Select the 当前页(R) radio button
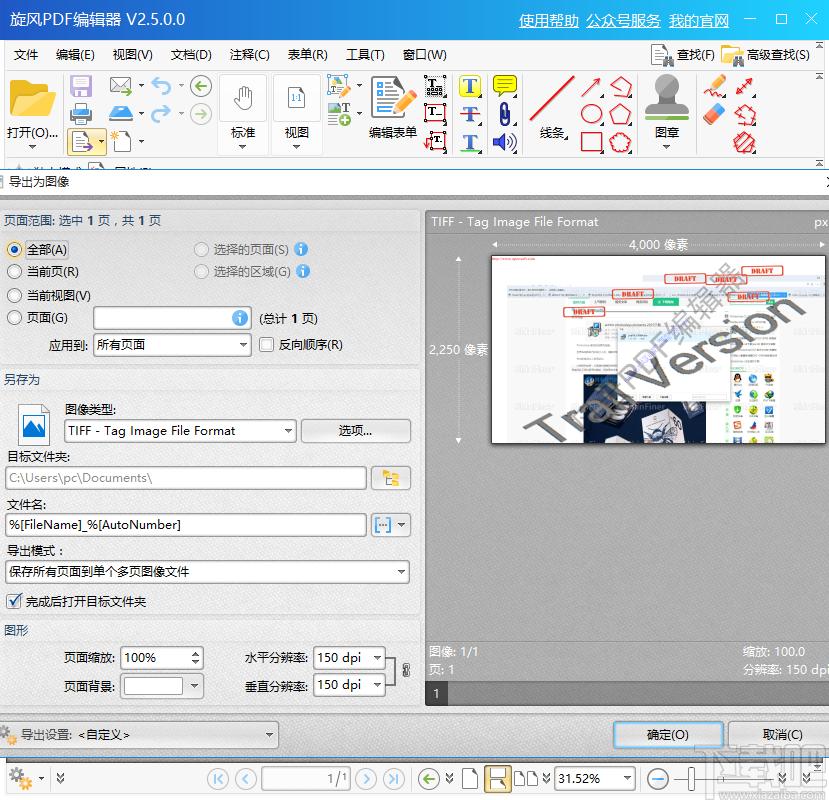 [14, 272]
